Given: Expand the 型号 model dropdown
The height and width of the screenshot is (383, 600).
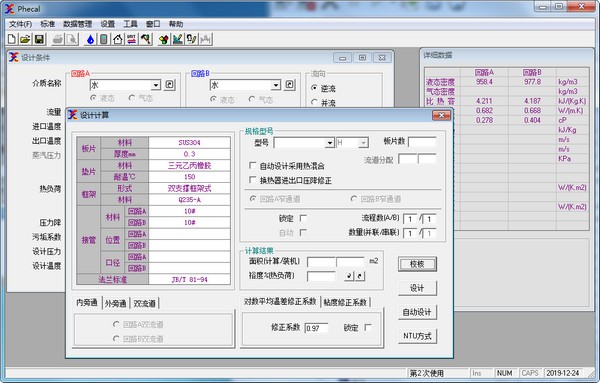Looking at the screenshot, I should 329,143.
